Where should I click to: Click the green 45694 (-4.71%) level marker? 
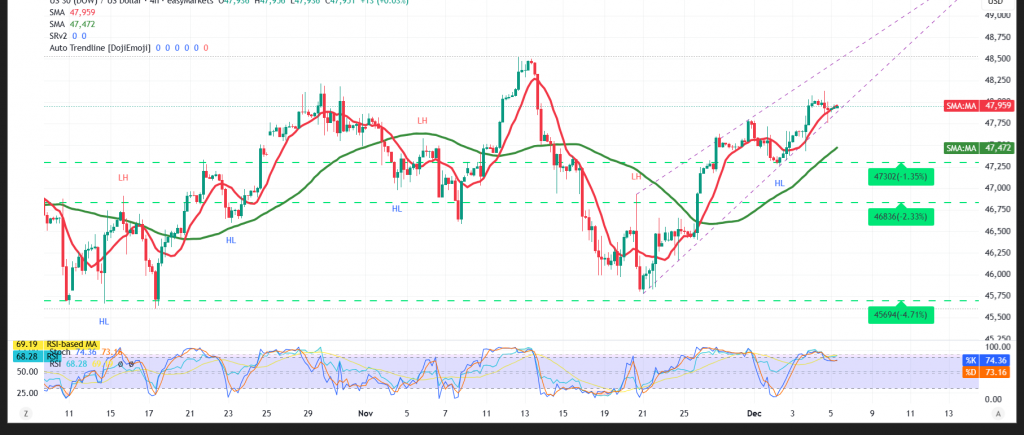[x=900, y=314]
